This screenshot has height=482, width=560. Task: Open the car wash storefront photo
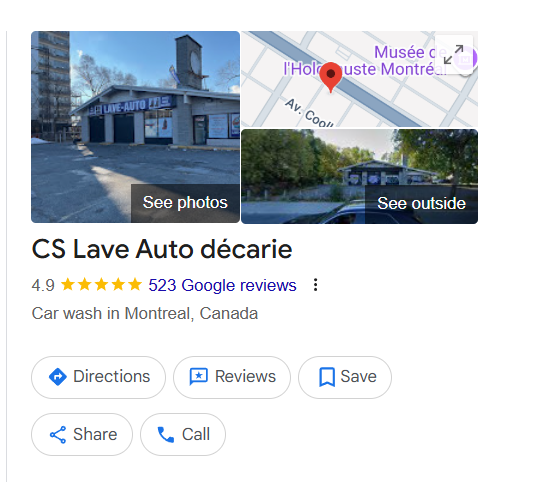[x=135, y=127]
